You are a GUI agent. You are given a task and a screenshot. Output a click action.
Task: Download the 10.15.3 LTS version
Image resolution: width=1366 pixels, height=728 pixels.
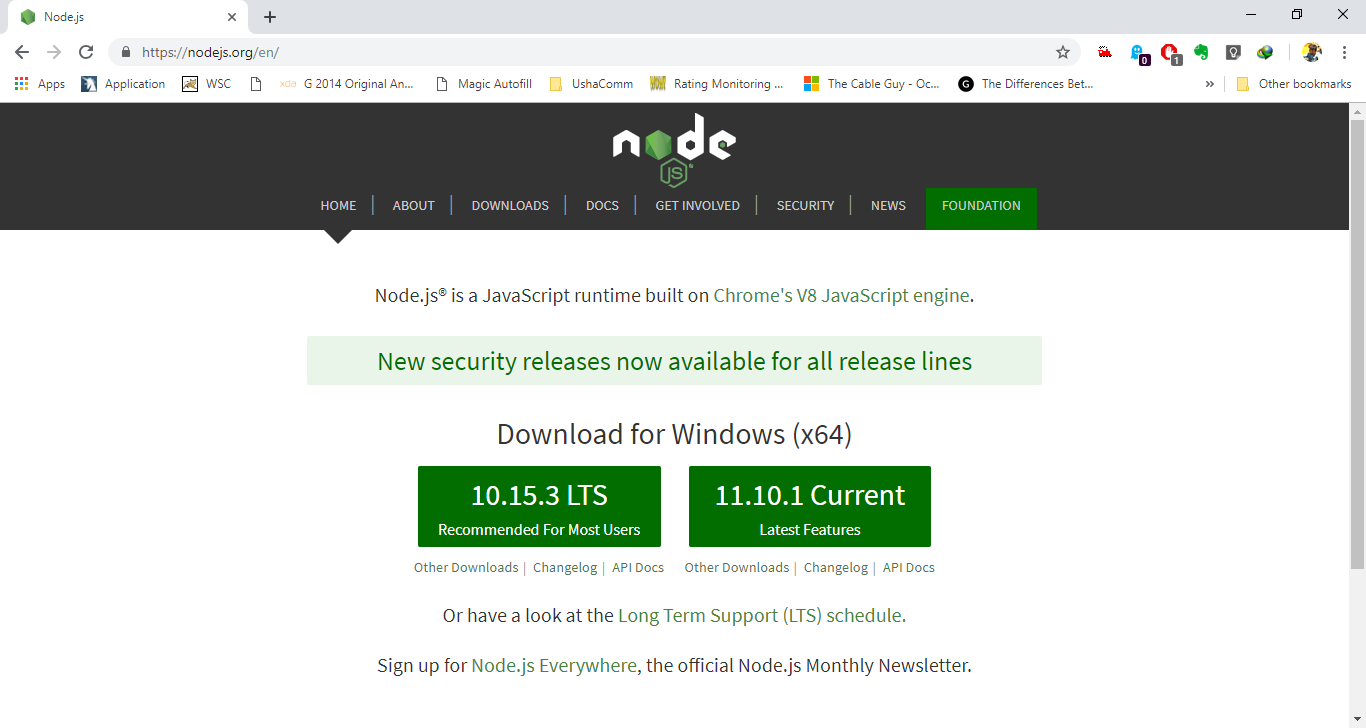[539, 507]
